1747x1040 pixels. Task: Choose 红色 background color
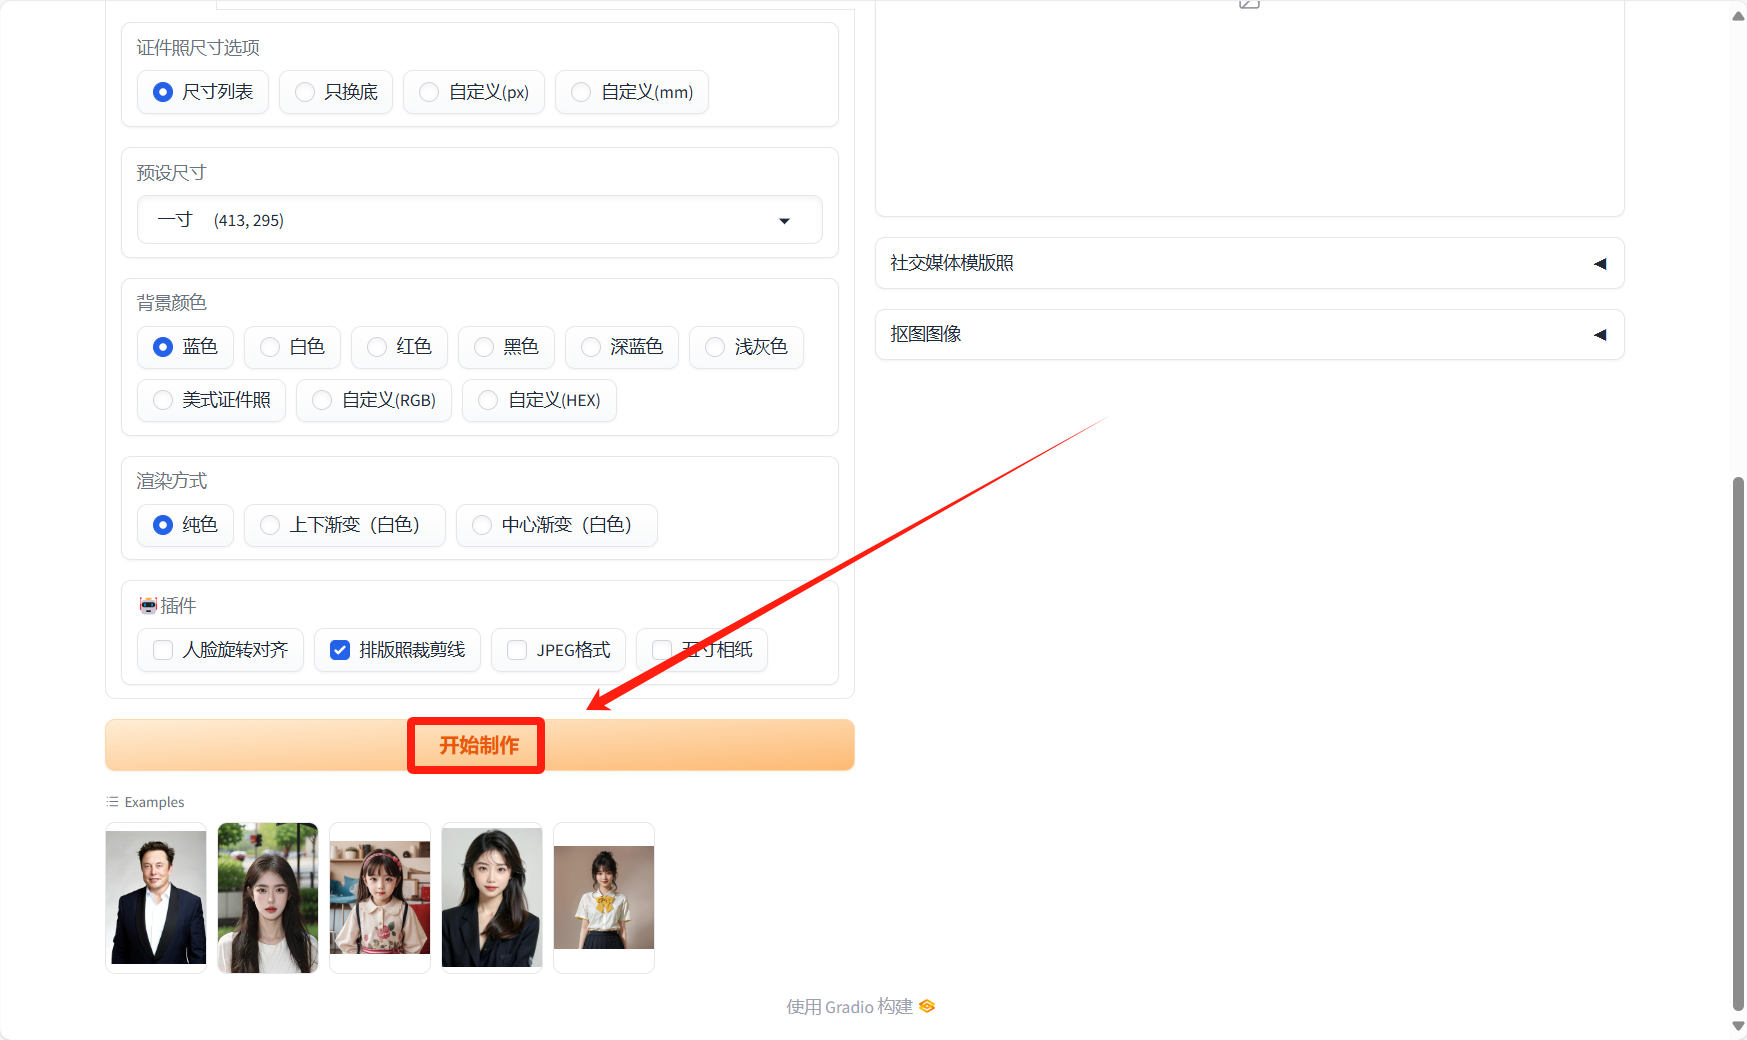click(378, 347)
